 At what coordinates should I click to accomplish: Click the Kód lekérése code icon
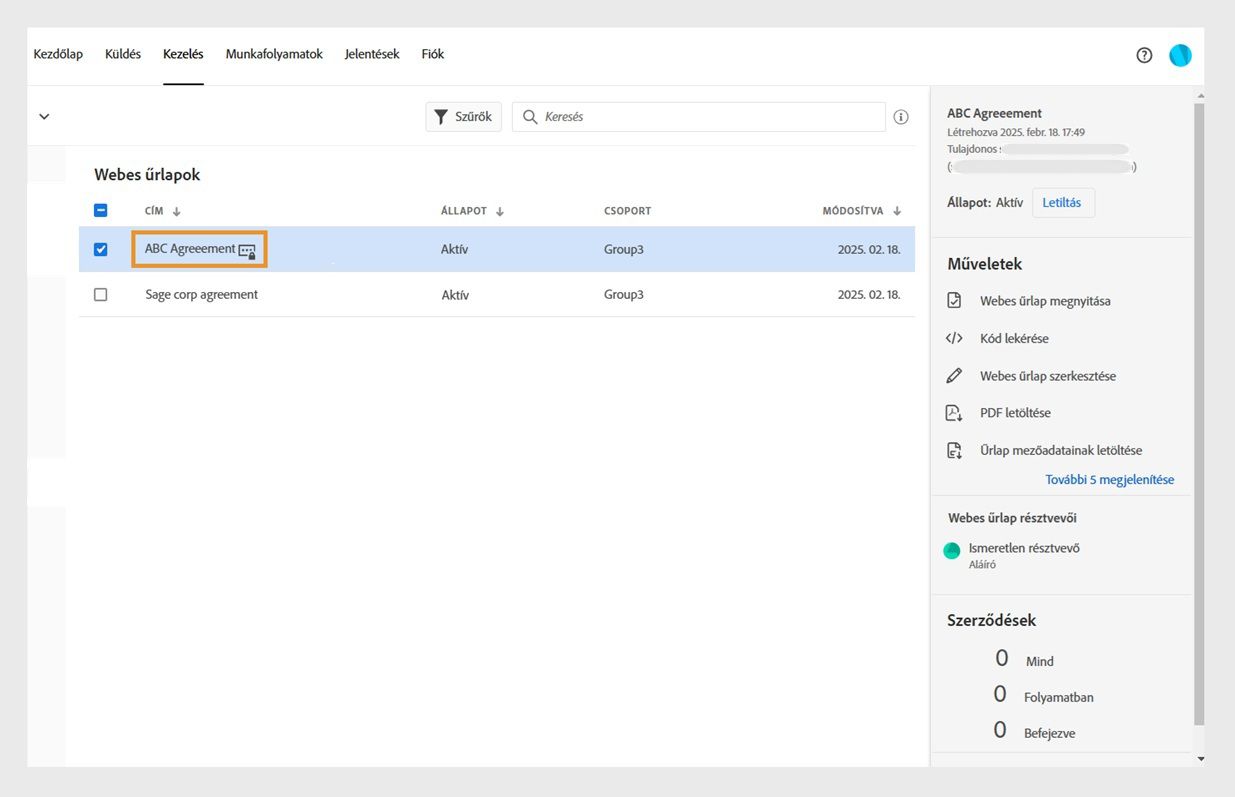[x=954, y=338]
